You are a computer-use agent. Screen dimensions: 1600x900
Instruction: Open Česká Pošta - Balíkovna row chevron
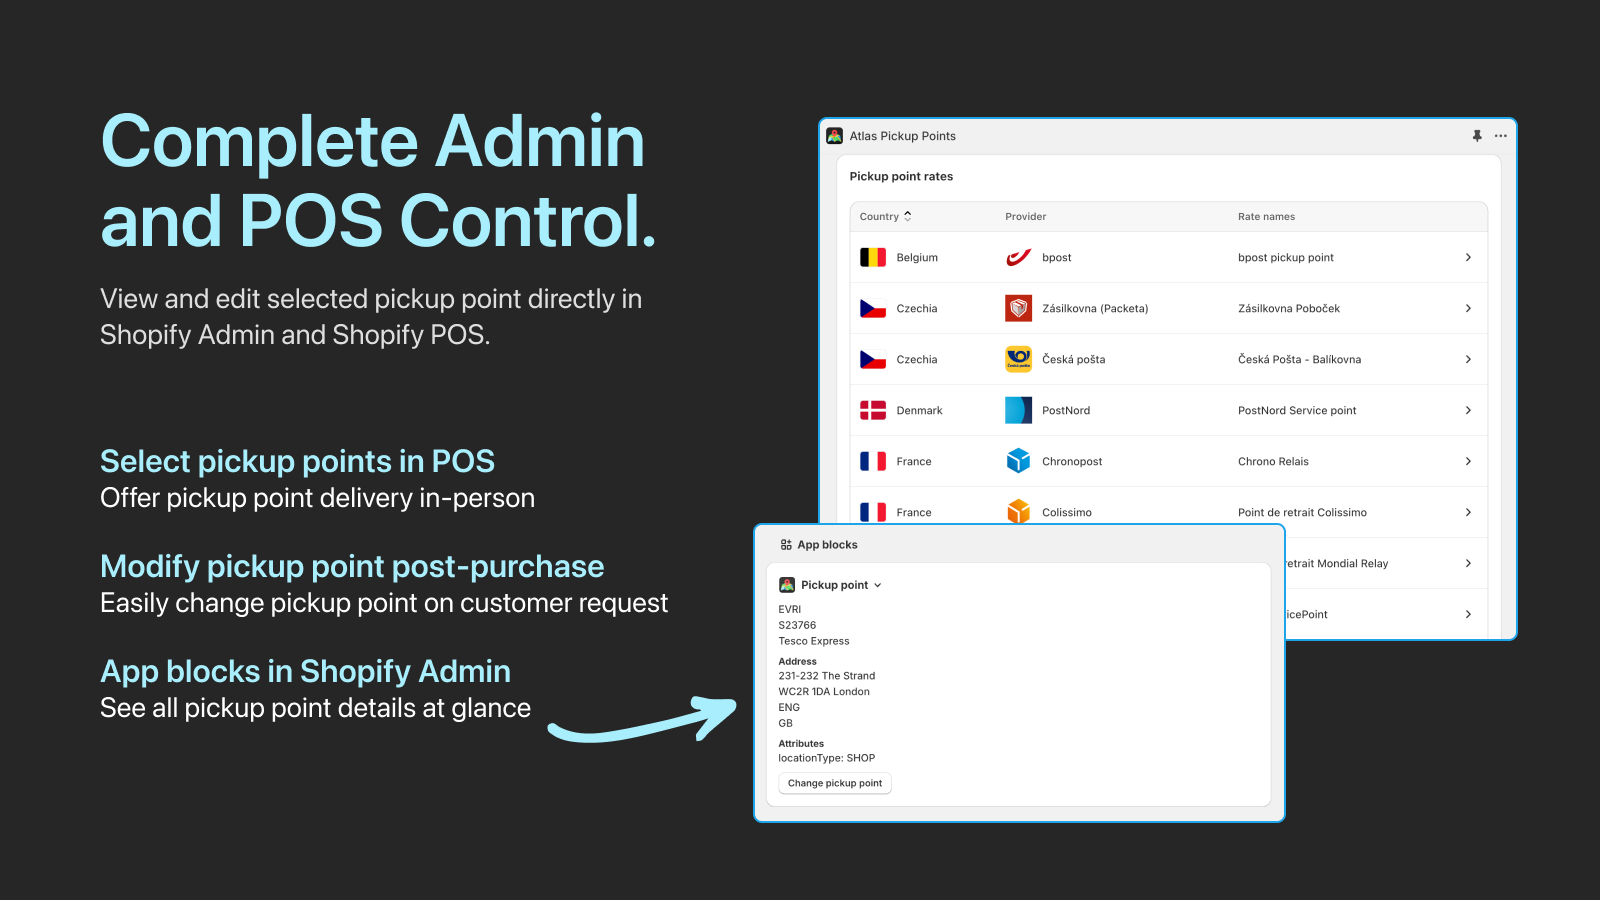tap(1468, 359)
